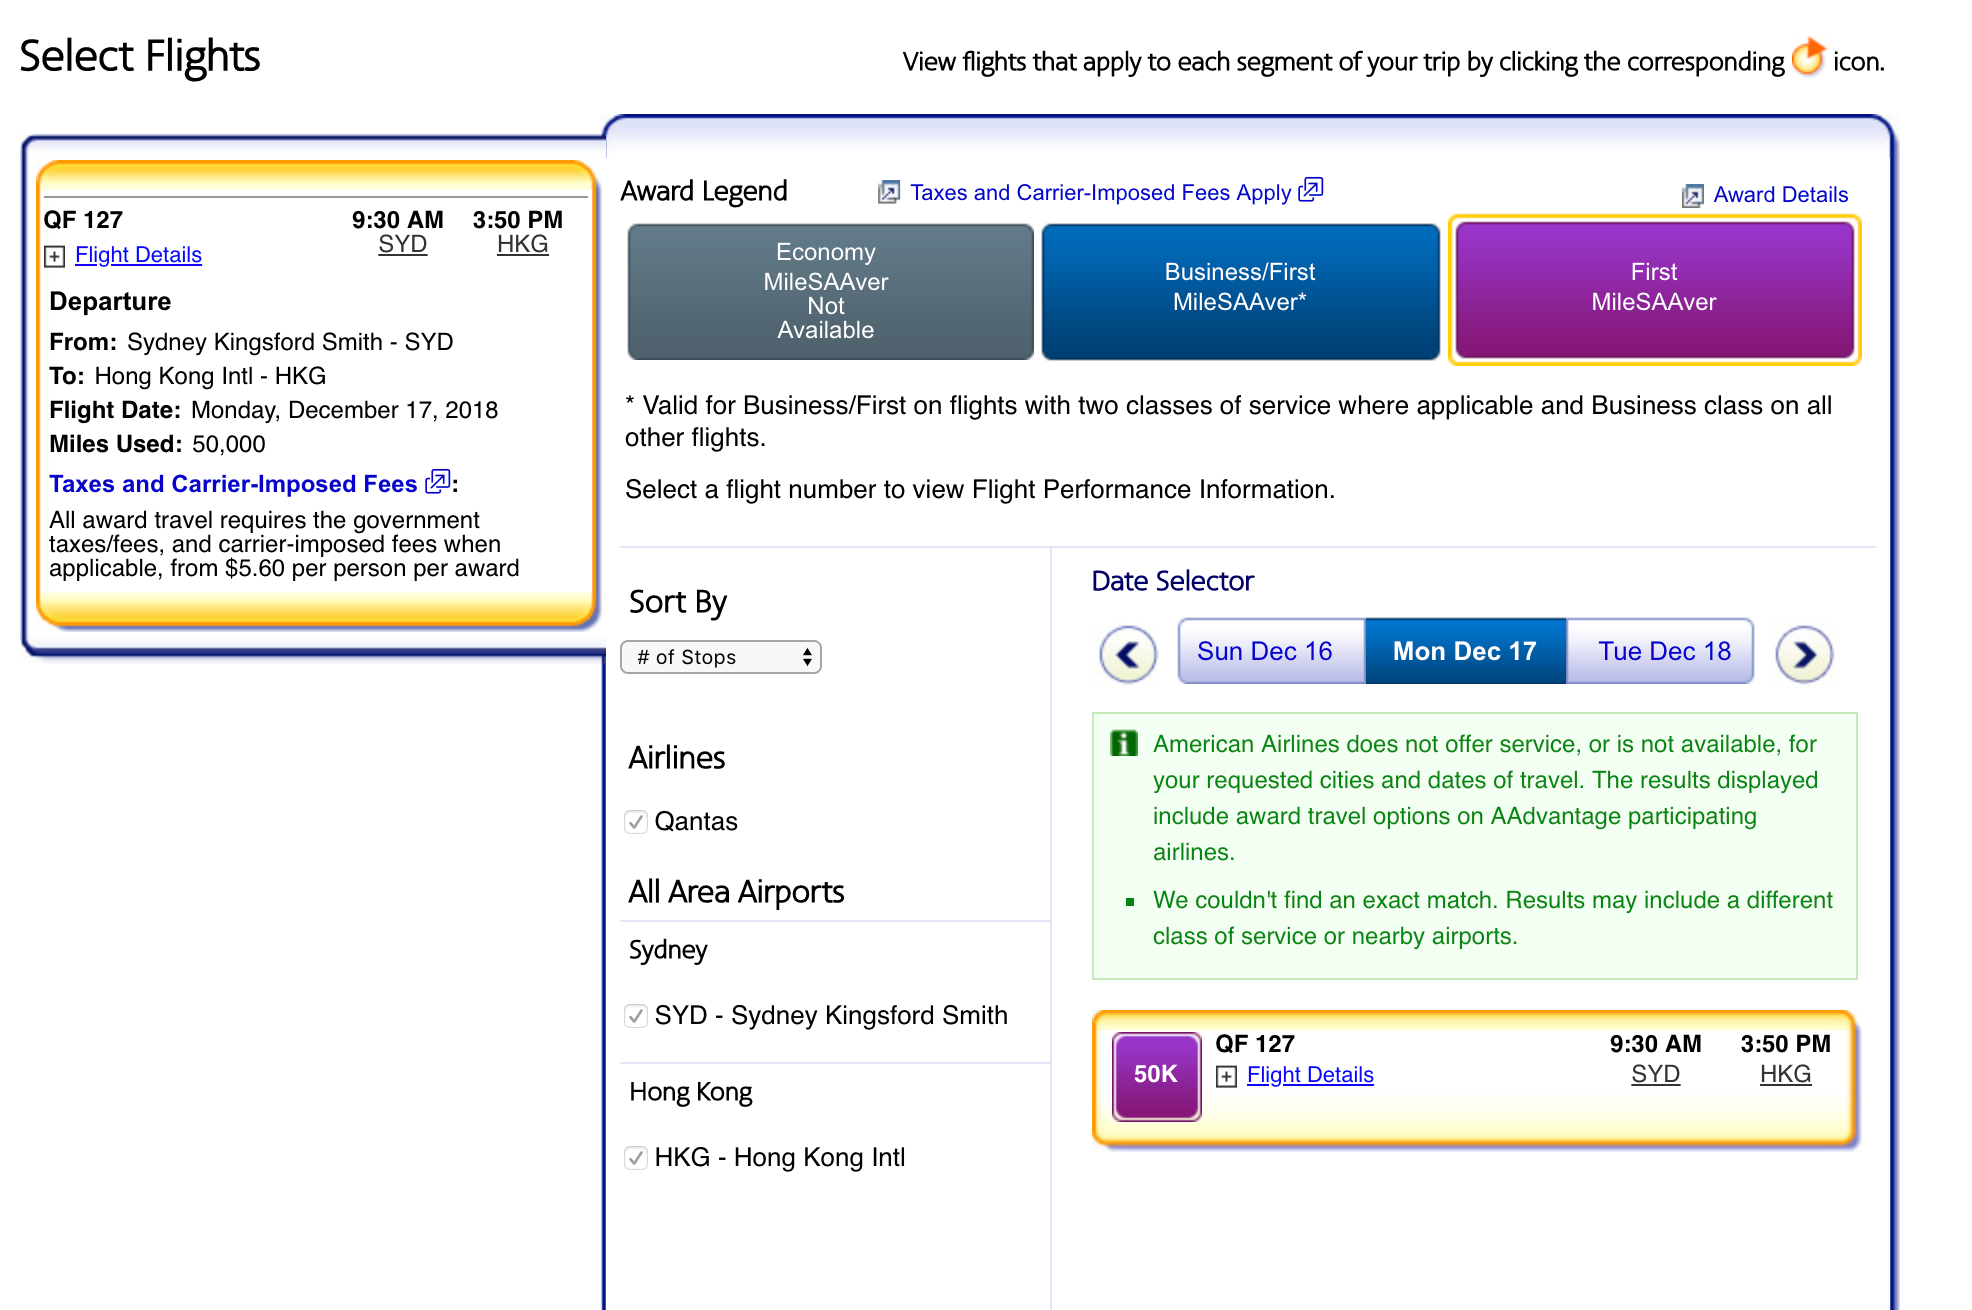Click the orange segment arrow icon
The height and width of the screenshot is (1310, 1972).
pyautogui.click(x=1808, y=58)
